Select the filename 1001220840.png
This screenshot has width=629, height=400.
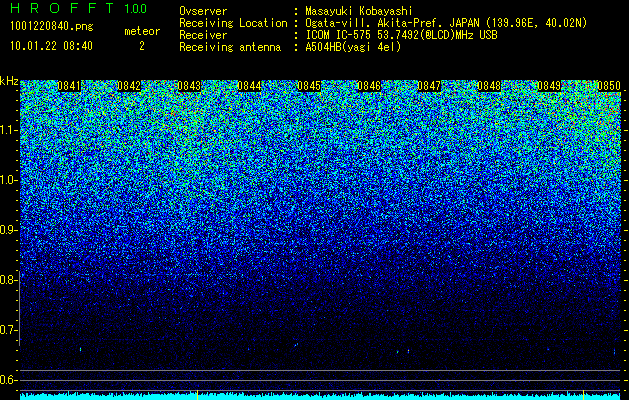[52, 27]
